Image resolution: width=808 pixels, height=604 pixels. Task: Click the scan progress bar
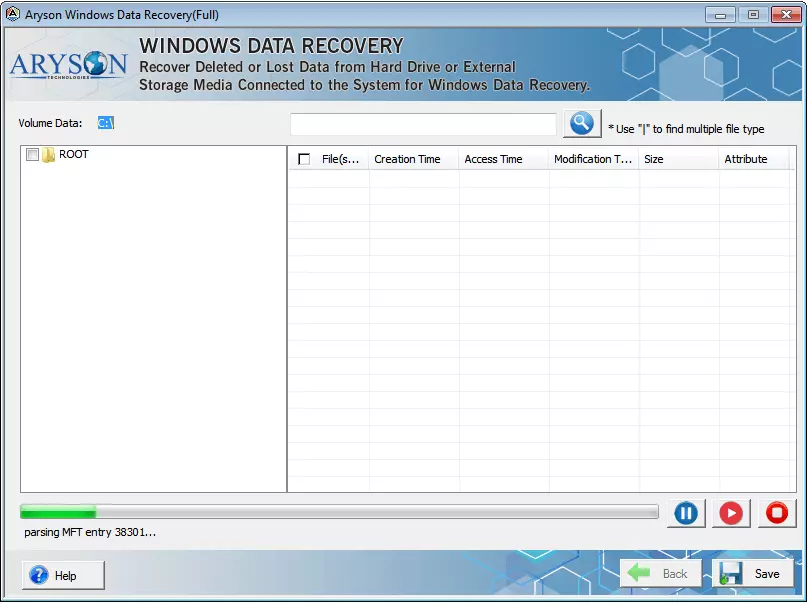(340, 511)
